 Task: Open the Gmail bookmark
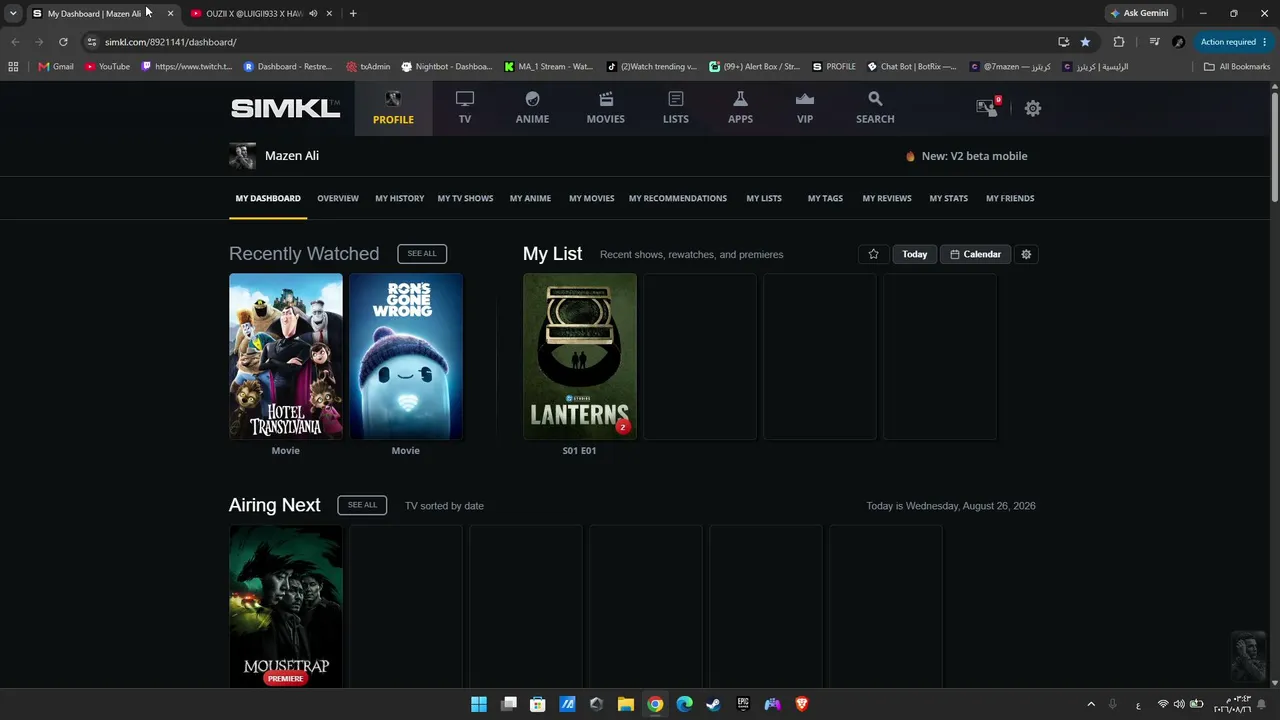[x=56, y=67]
